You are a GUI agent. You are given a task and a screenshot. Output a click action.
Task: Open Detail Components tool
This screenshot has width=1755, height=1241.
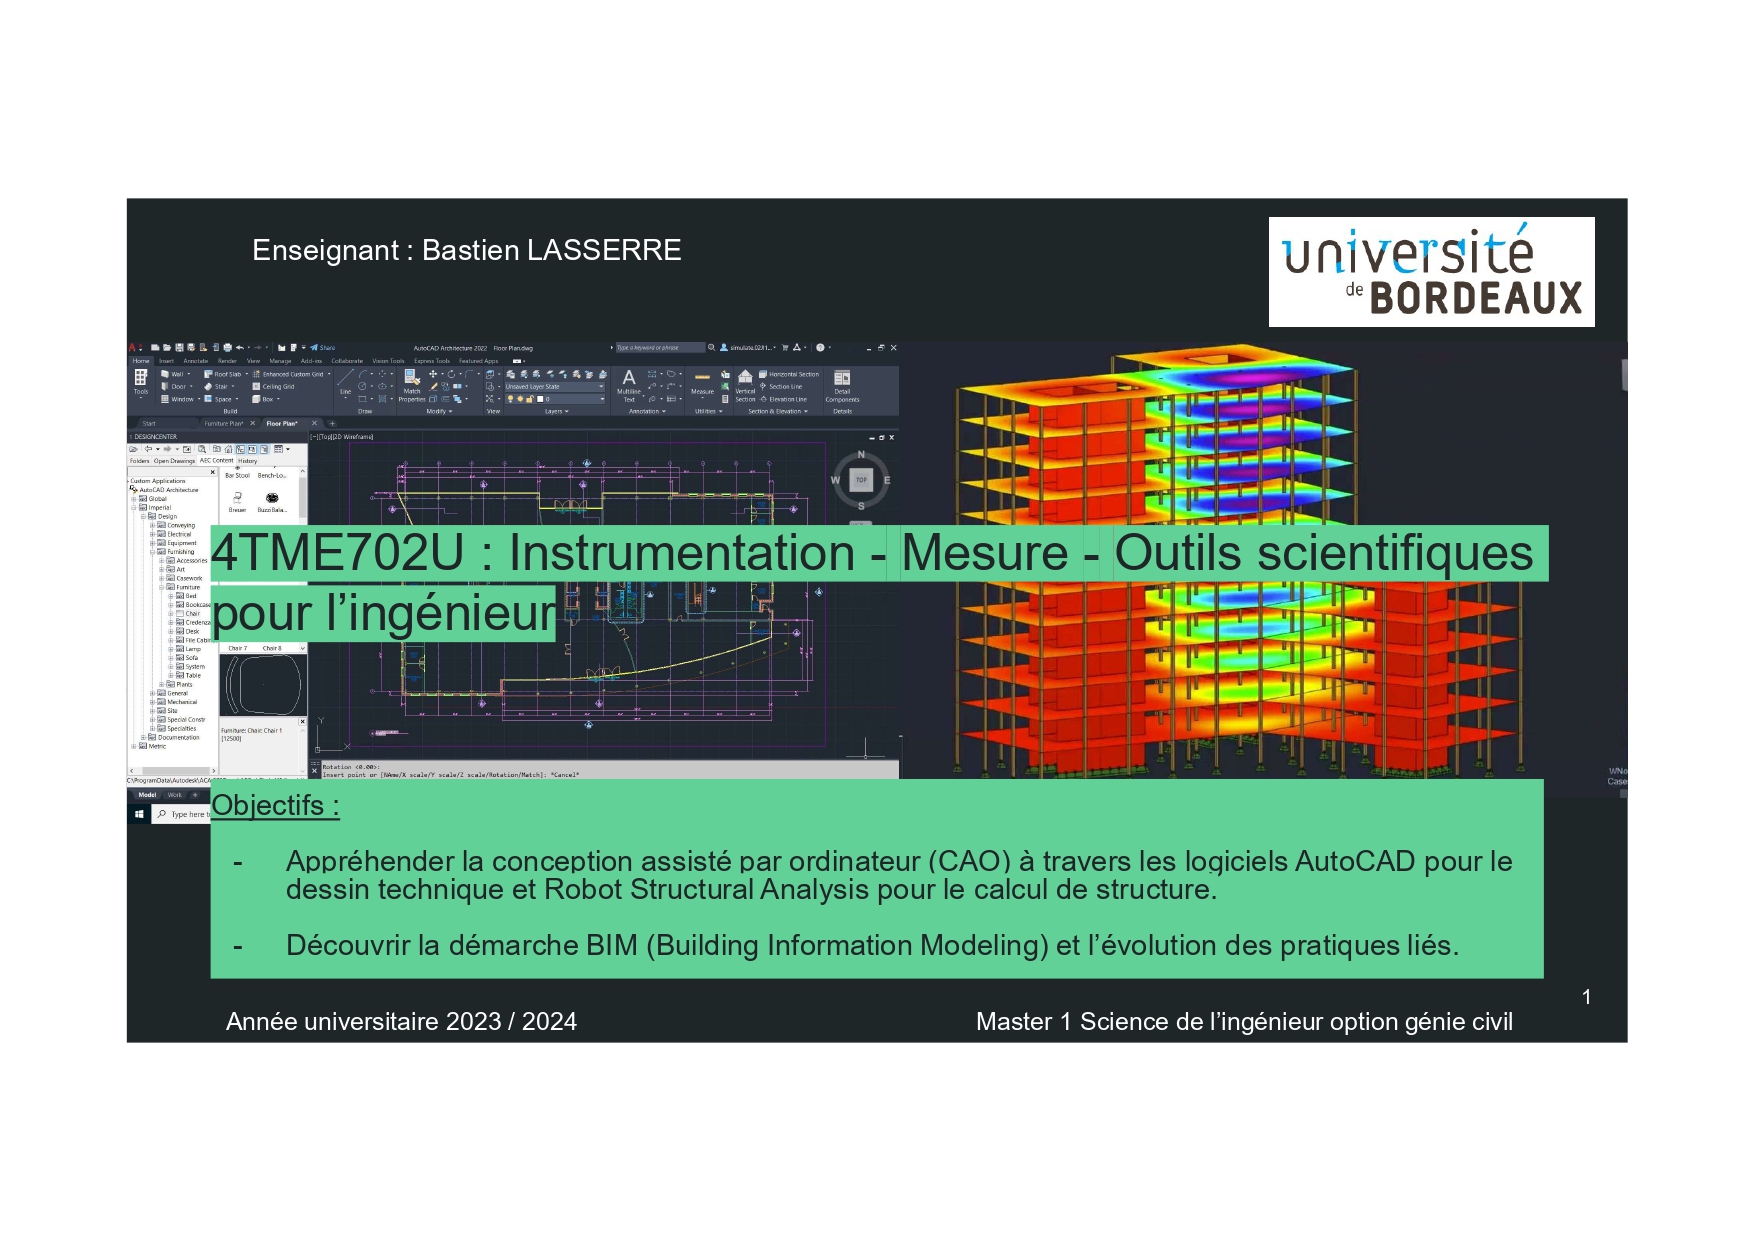(842, 384)
